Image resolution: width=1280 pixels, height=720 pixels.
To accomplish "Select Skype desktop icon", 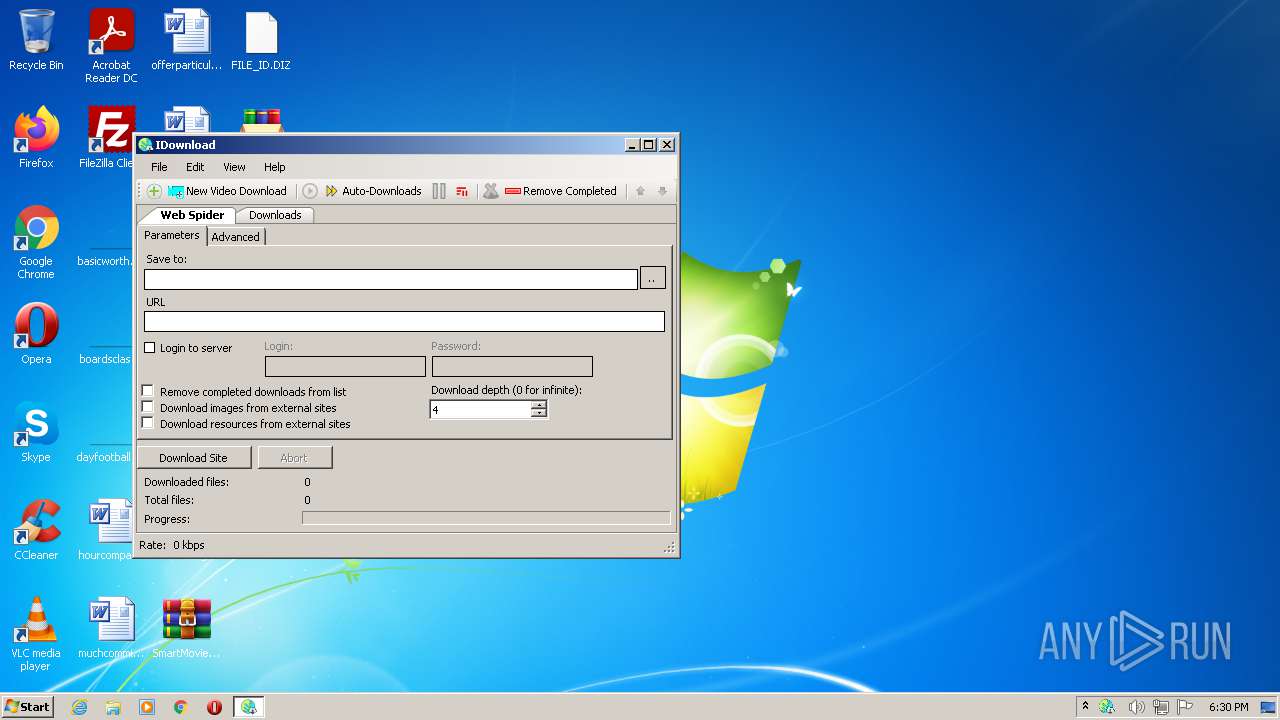I will (x=36, y=432).
